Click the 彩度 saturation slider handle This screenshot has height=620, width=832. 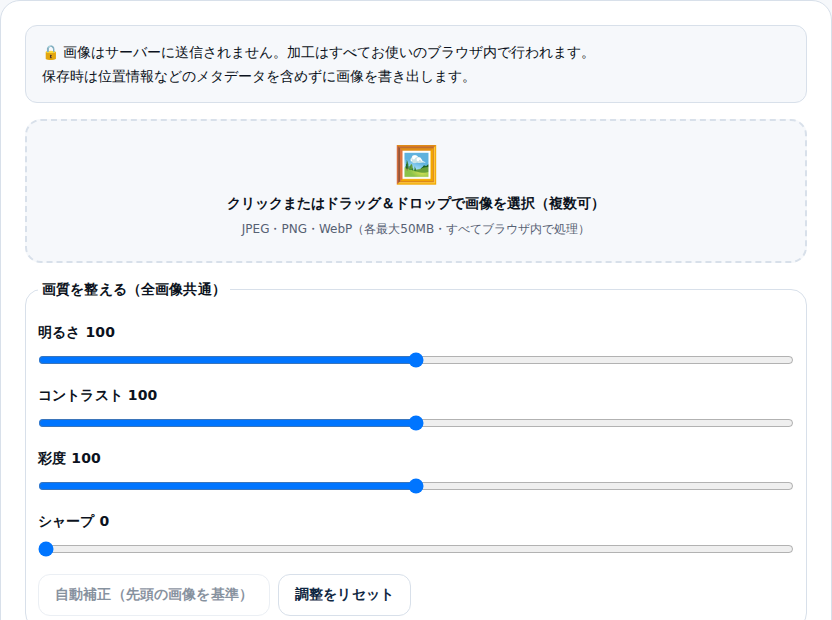tap(417, 486)
